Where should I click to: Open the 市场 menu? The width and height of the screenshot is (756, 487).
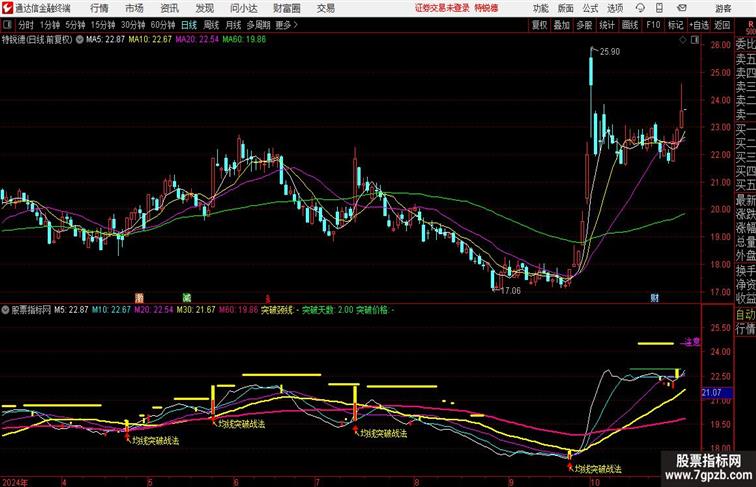(x=134, y=8)
